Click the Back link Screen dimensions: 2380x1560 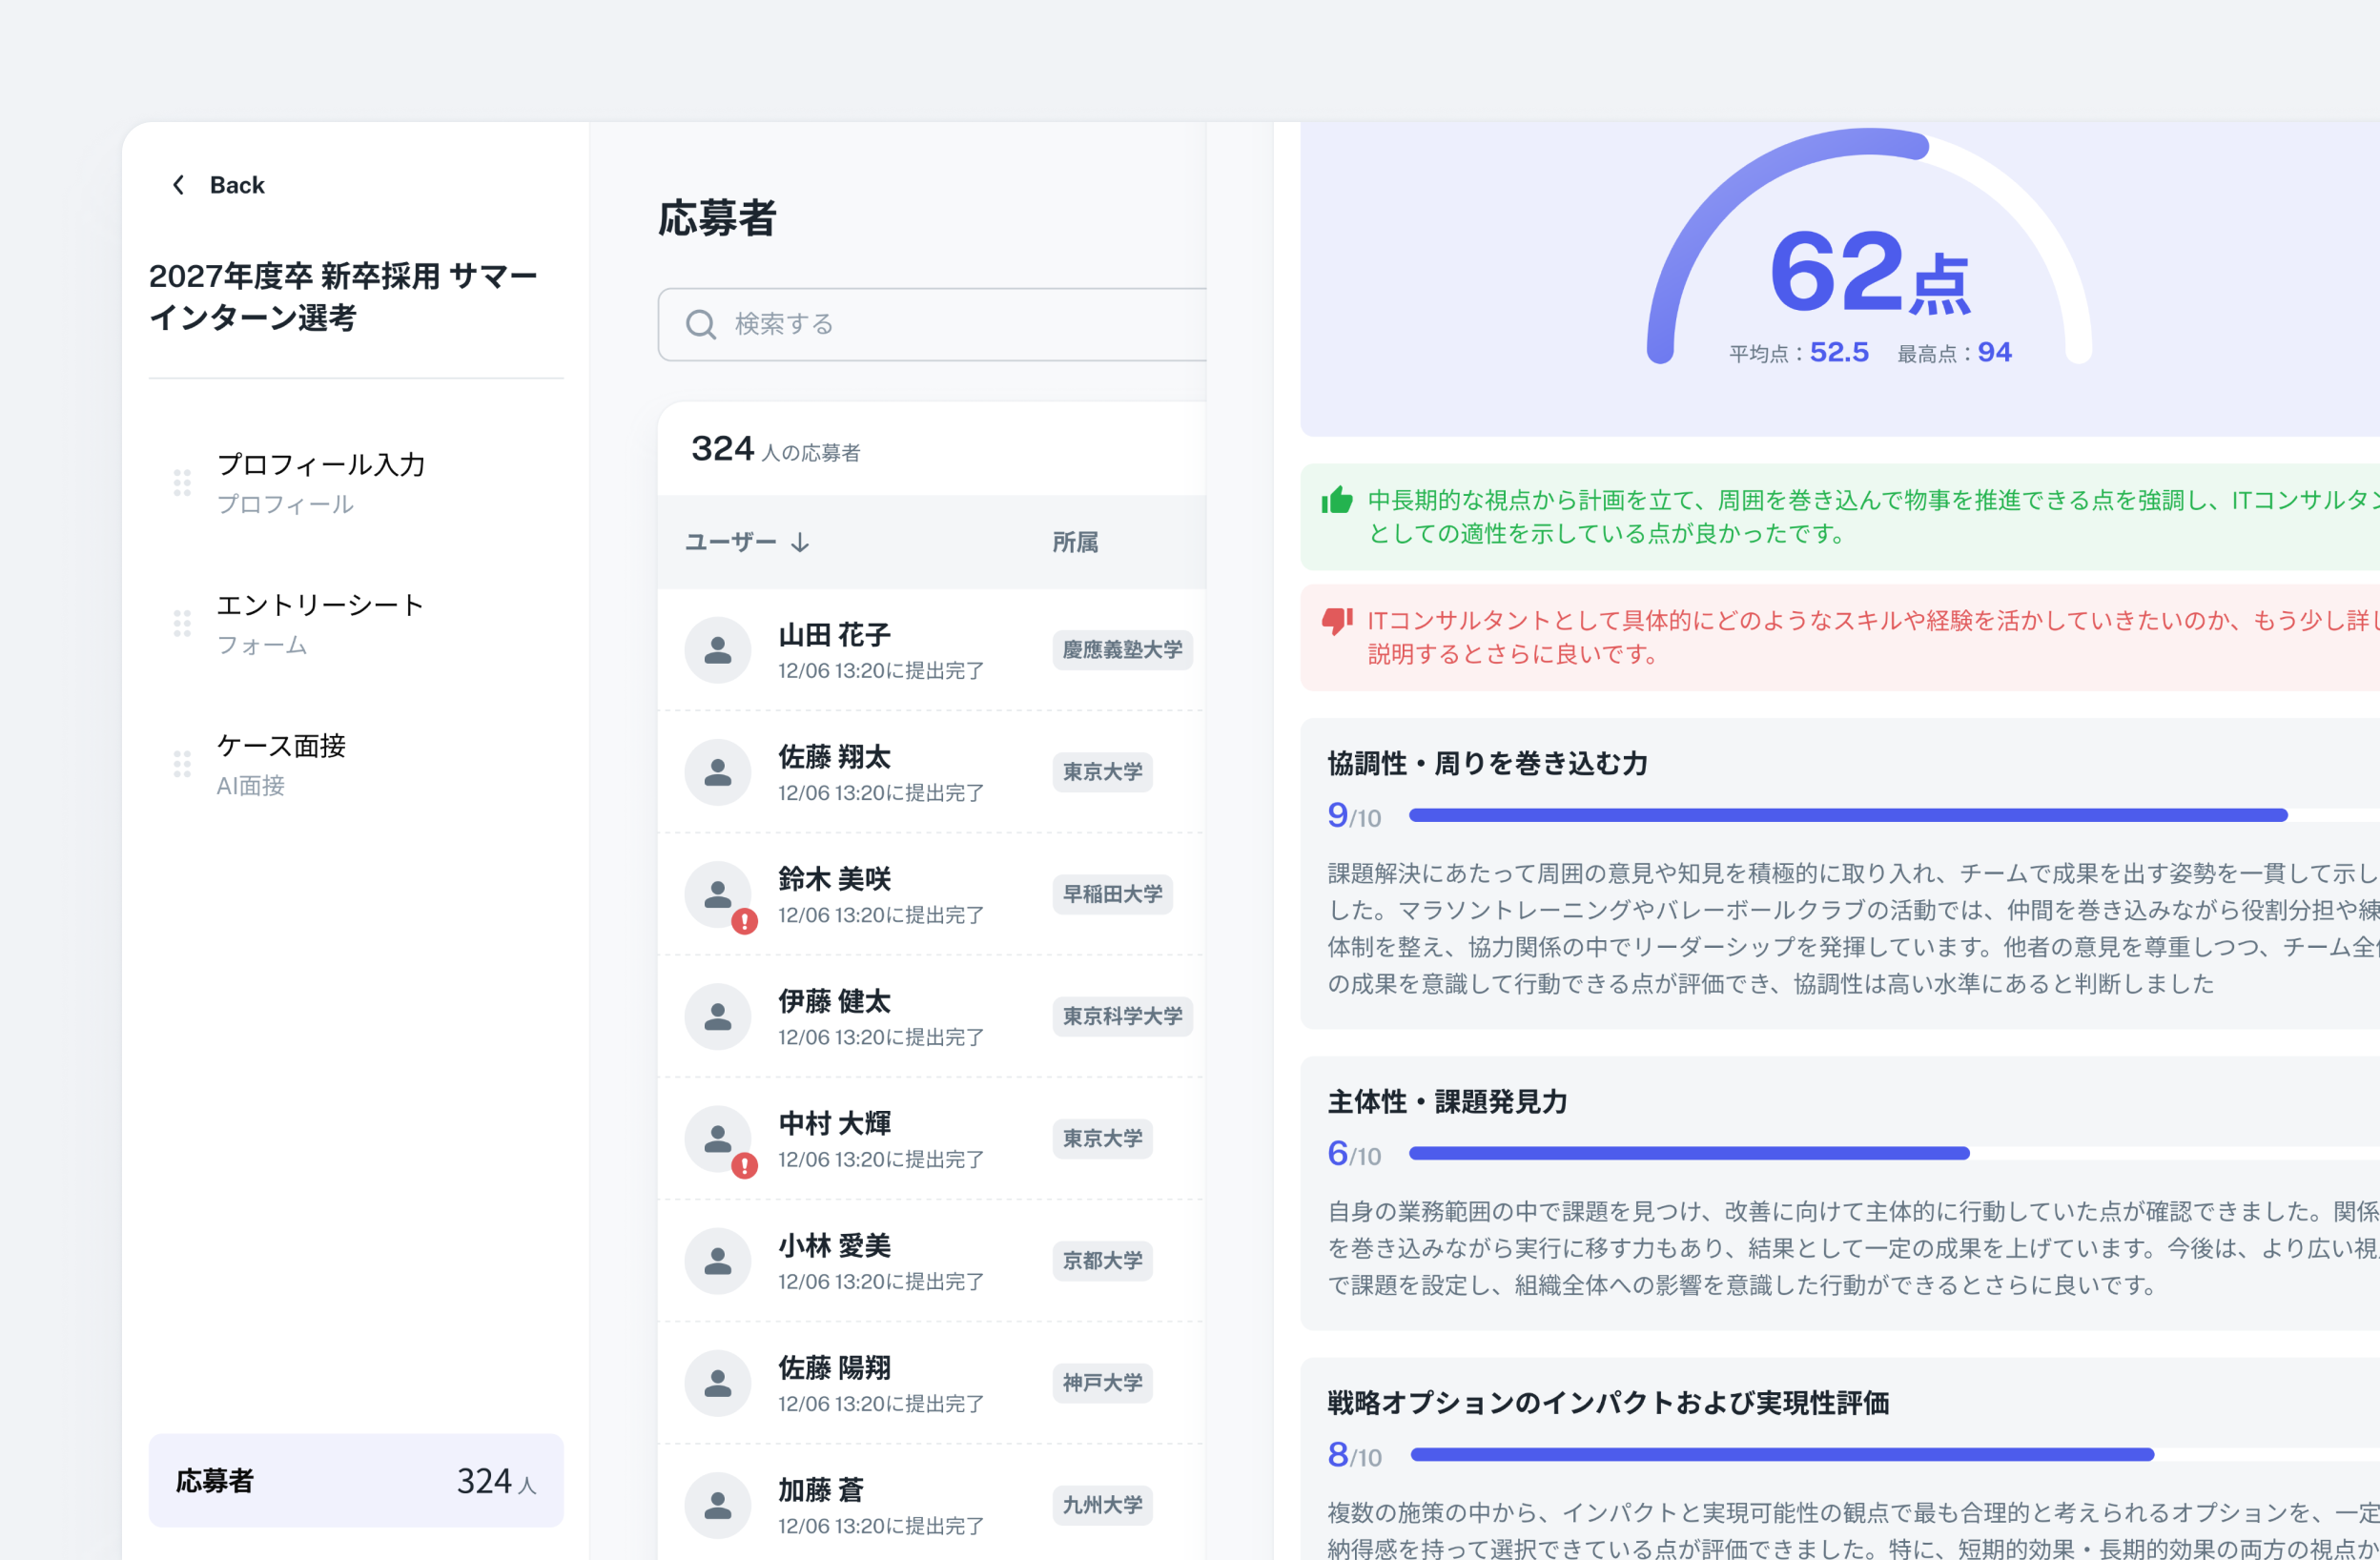coord(237,185)
